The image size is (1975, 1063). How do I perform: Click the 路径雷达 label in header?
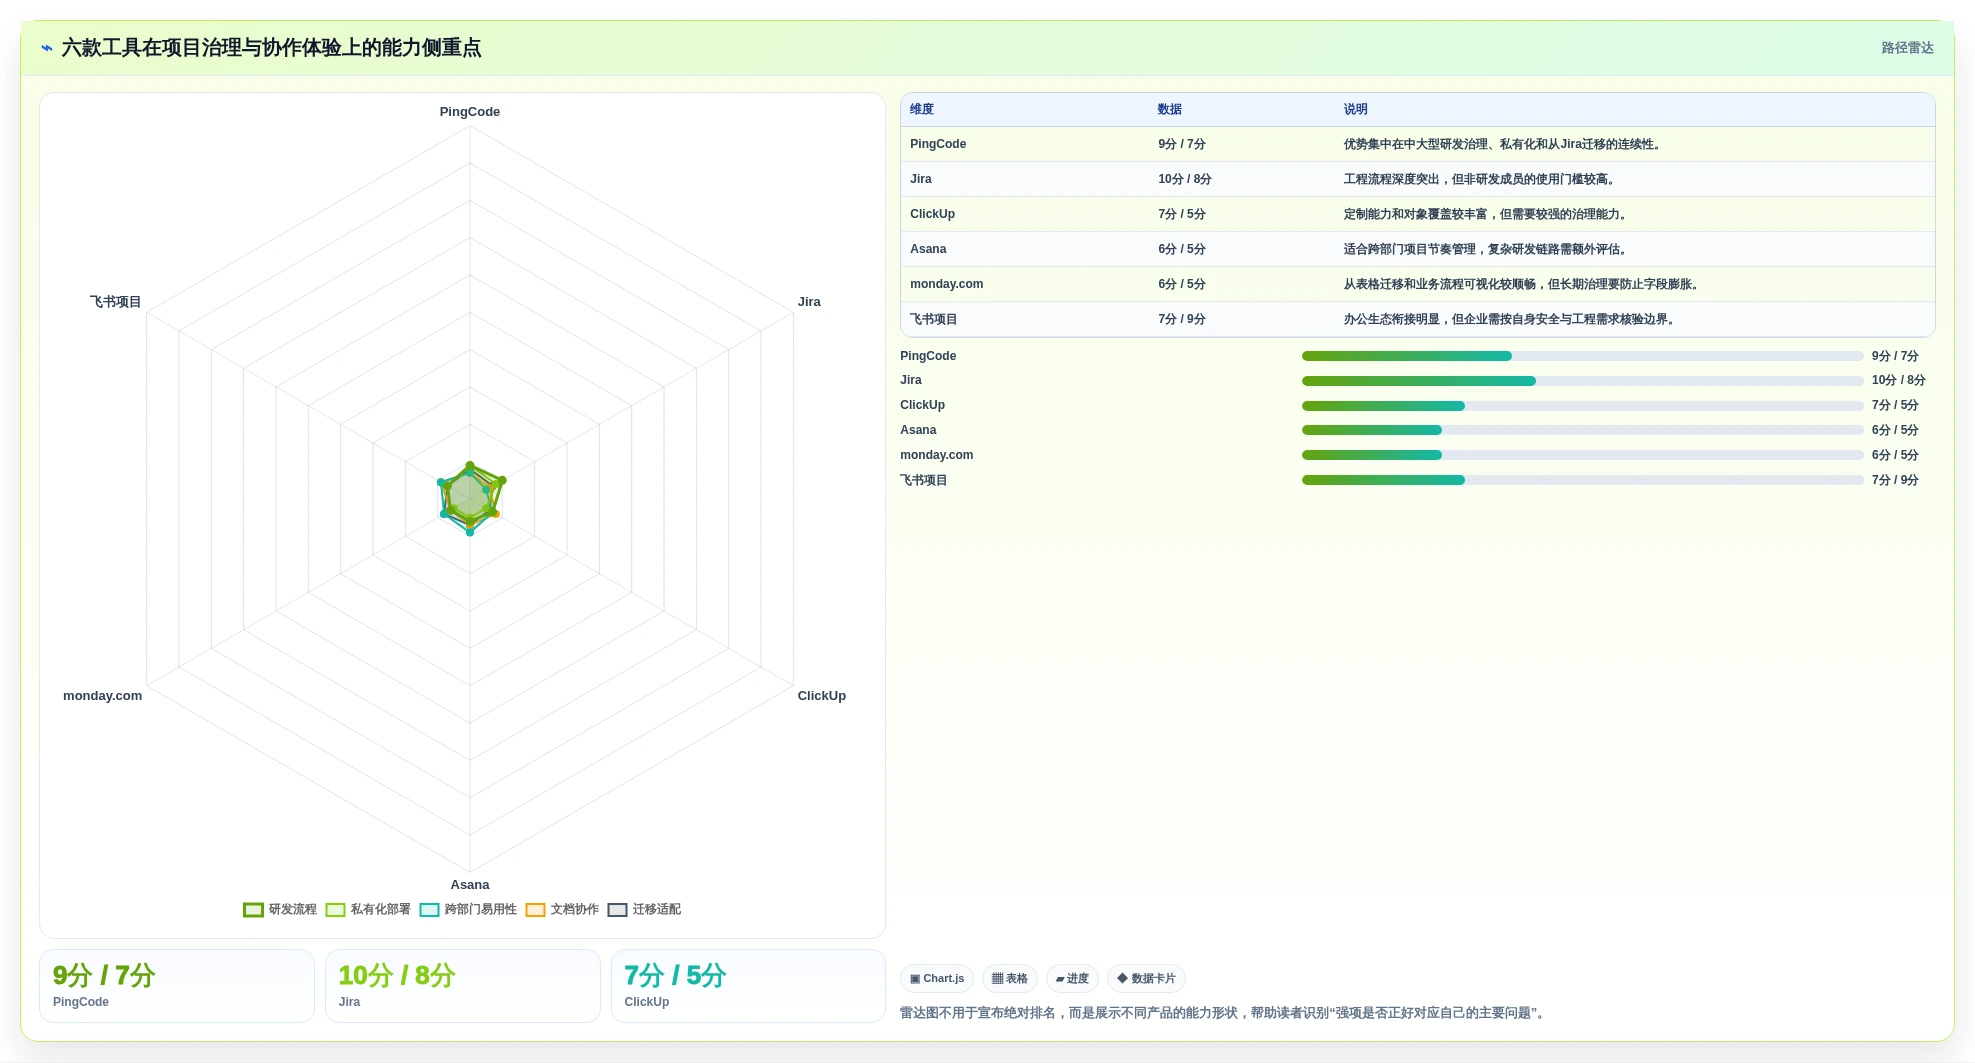pyautogui.click(x=1907, y=48)
